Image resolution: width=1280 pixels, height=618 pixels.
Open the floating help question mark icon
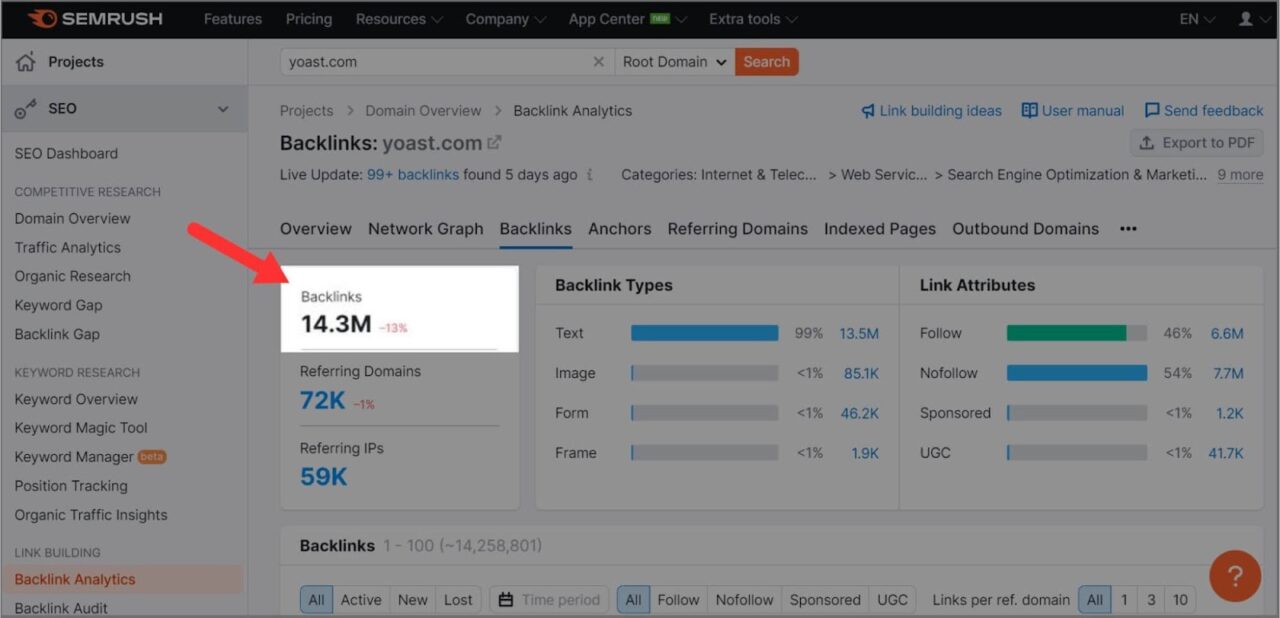(1235, 576)
